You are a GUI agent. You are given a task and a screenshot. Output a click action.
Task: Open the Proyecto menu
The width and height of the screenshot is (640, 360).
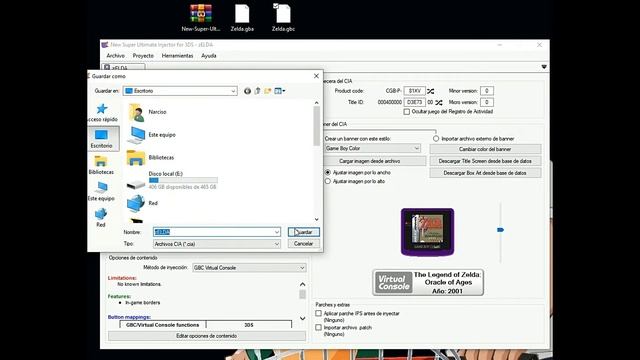pyautogui.click(x=143, y=56)
